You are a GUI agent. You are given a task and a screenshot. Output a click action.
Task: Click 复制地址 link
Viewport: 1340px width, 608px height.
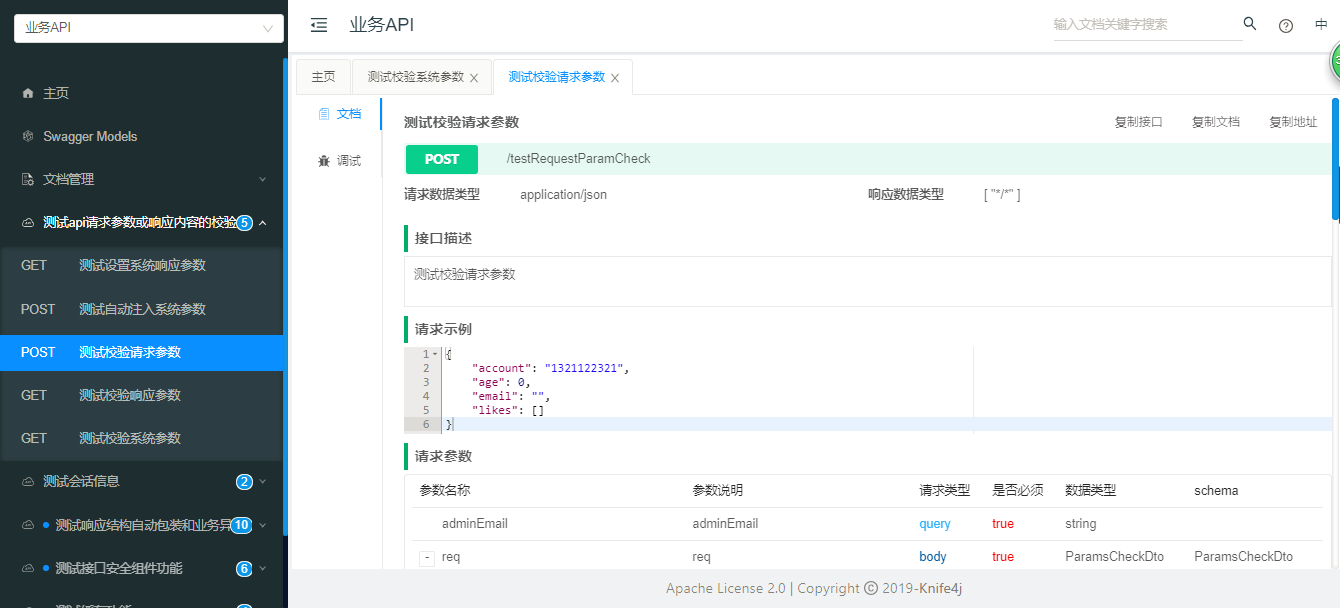1293,122
